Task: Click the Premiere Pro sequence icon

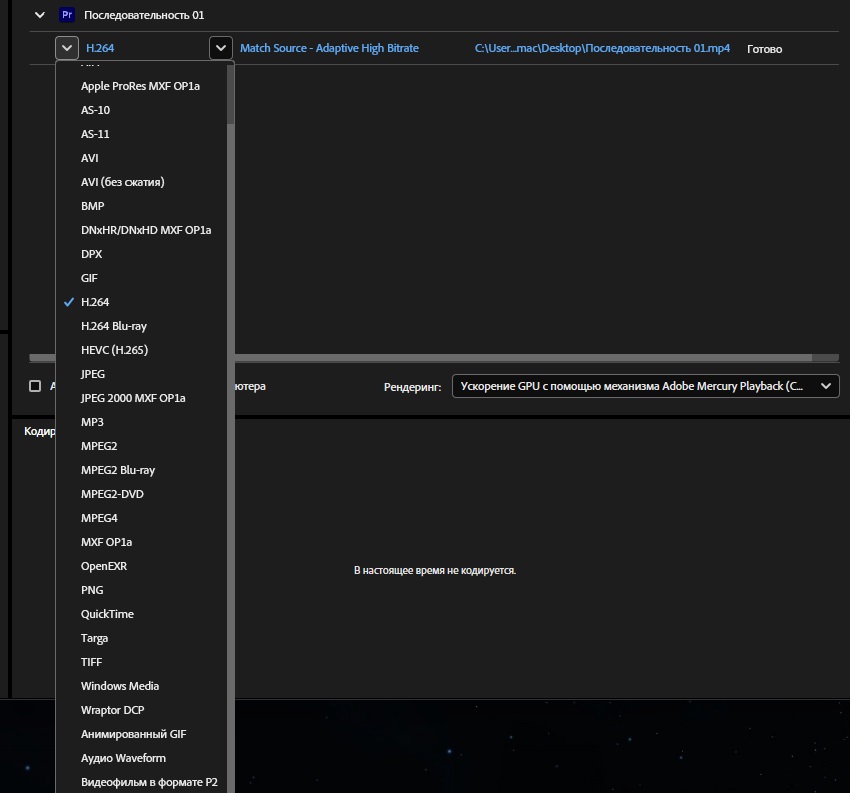Action: [67, 15]
